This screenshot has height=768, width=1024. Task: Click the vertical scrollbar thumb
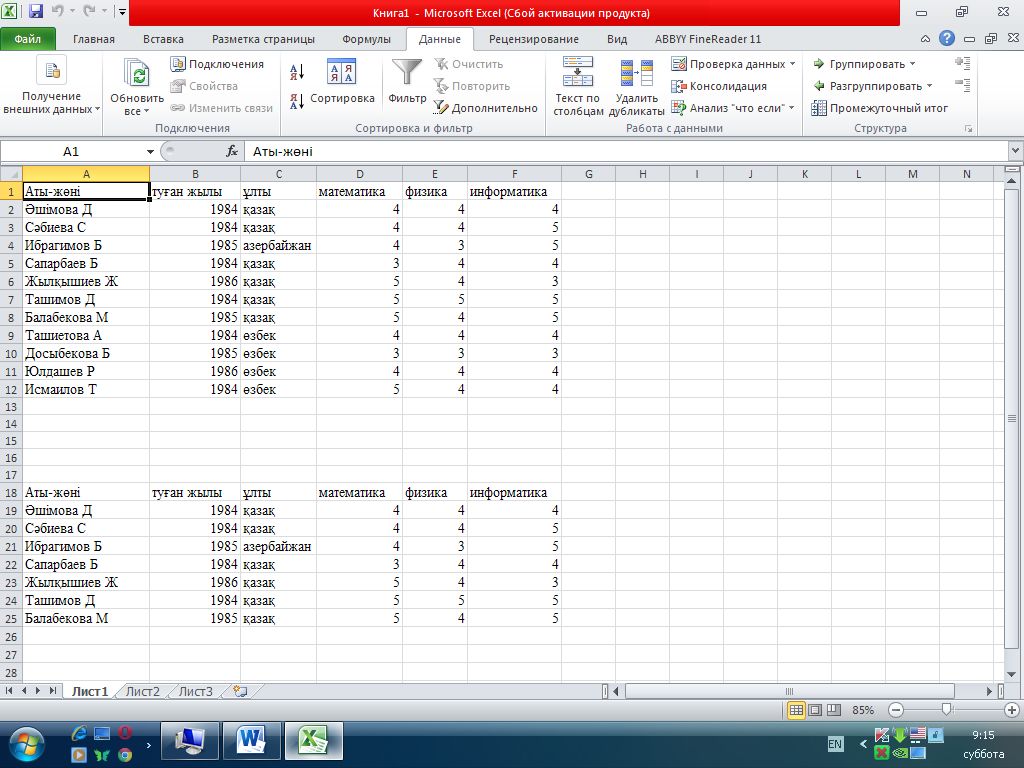click(x=1012, y=419)
